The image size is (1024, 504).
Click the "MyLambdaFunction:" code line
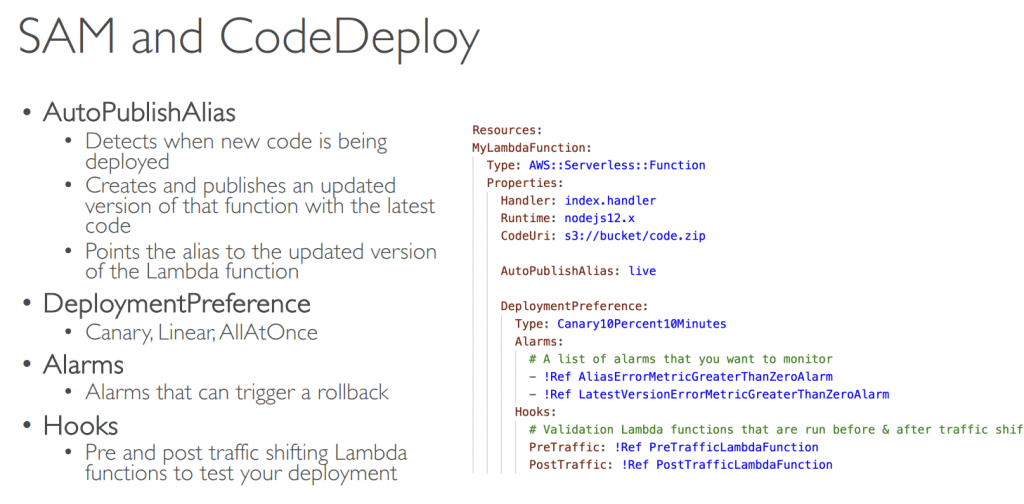coord(532,148)
